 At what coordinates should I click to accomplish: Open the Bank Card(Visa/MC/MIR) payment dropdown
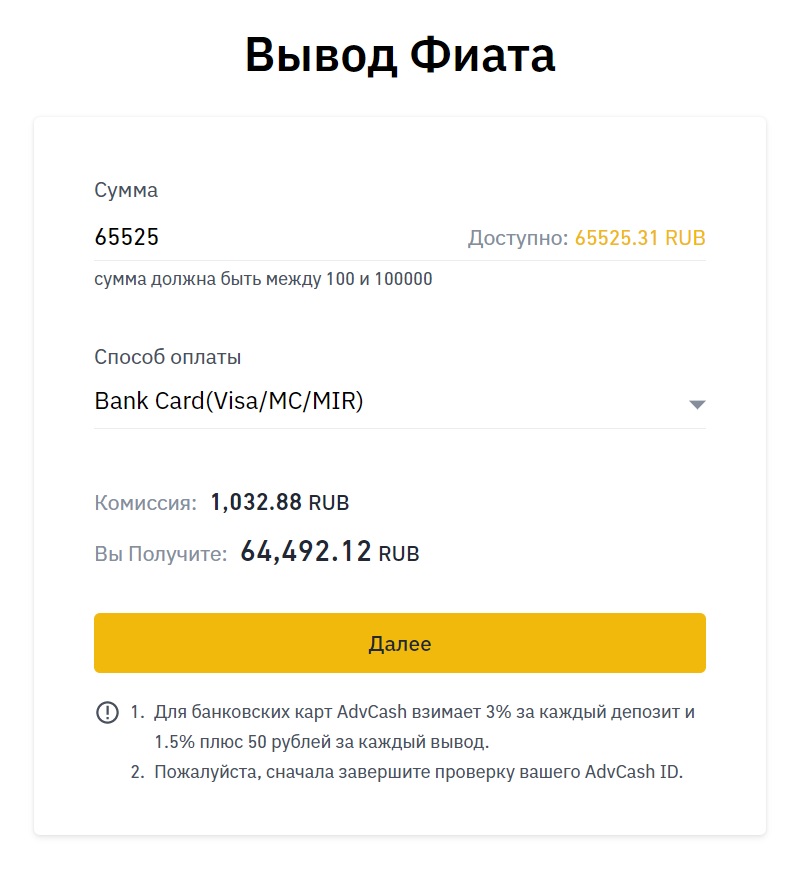[400, 401]
